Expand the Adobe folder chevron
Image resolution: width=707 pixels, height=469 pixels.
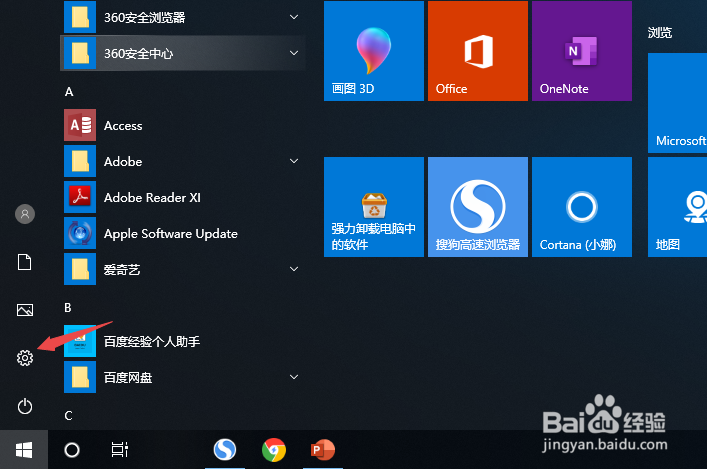(294, 161)
